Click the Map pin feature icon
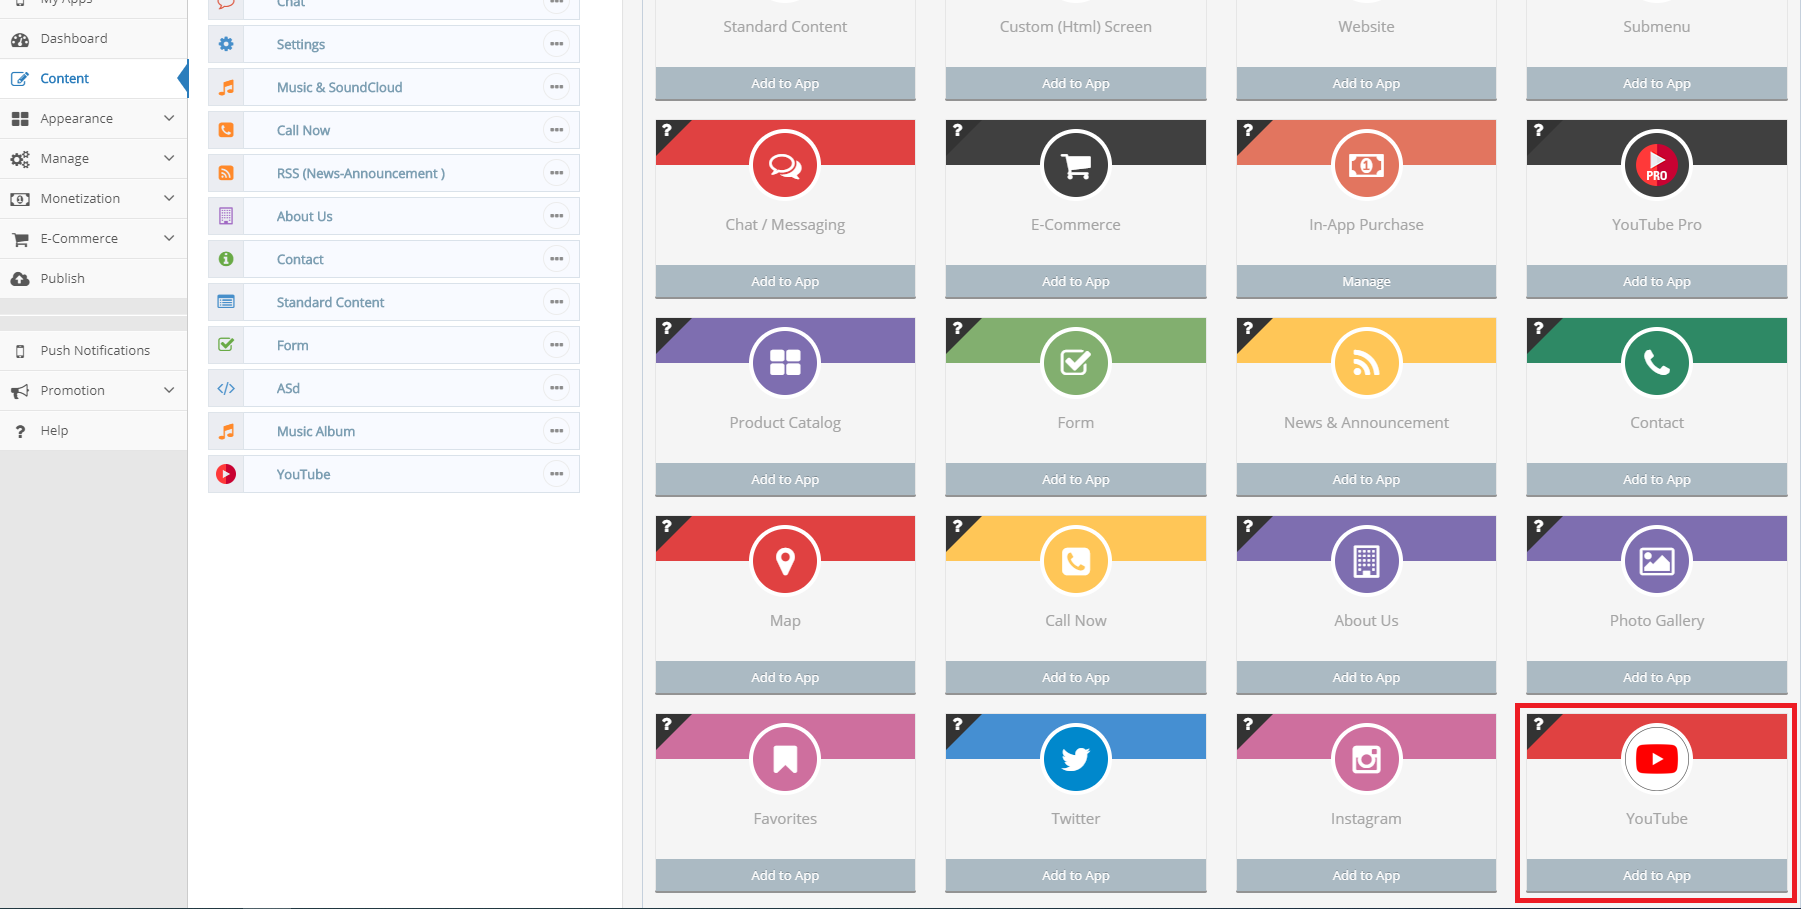The width and height of the screenshot is (1801, 909). (x=785, y=561)
